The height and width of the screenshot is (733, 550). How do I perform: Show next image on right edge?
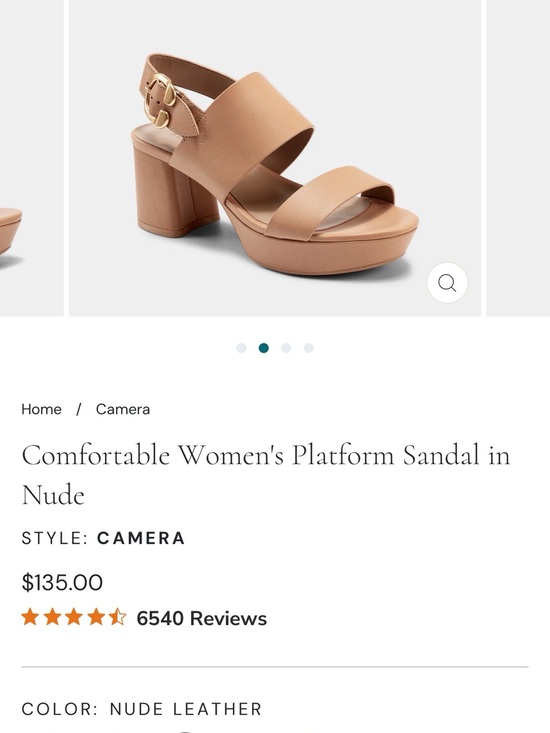click(x=518, y=158)
